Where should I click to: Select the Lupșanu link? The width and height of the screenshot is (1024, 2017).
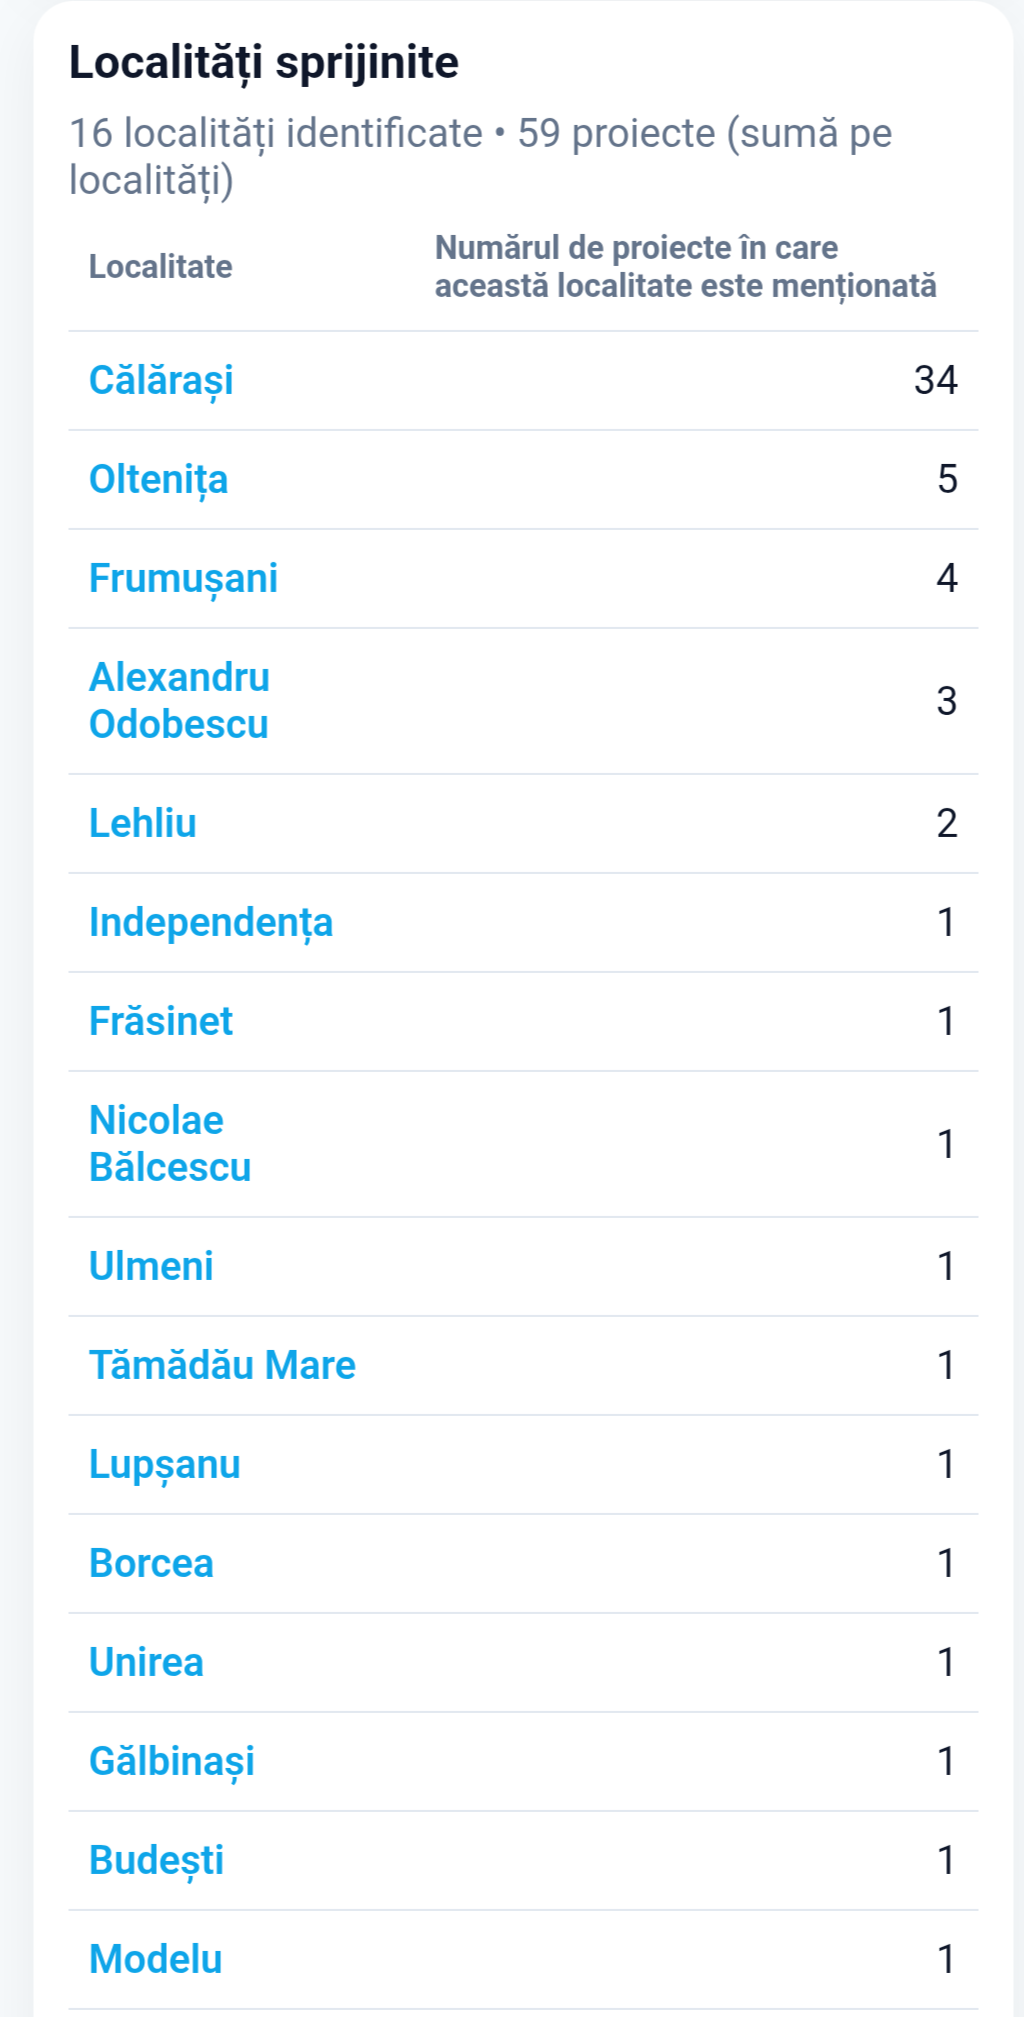coord(165,1465)
